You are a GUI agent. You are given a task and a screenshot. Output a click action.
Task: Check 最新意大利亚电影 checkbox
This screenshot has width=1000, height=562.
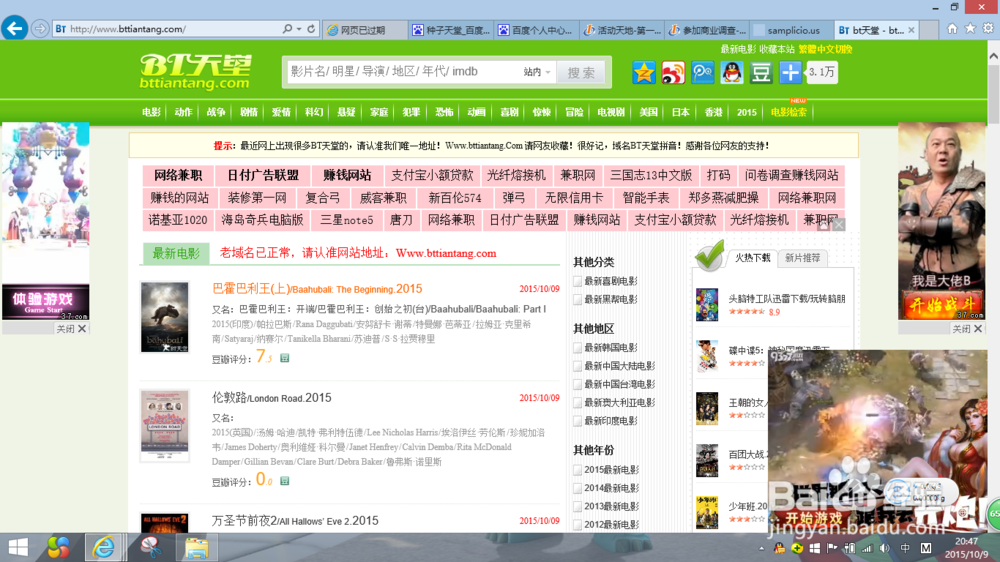[x=577, y=403]
